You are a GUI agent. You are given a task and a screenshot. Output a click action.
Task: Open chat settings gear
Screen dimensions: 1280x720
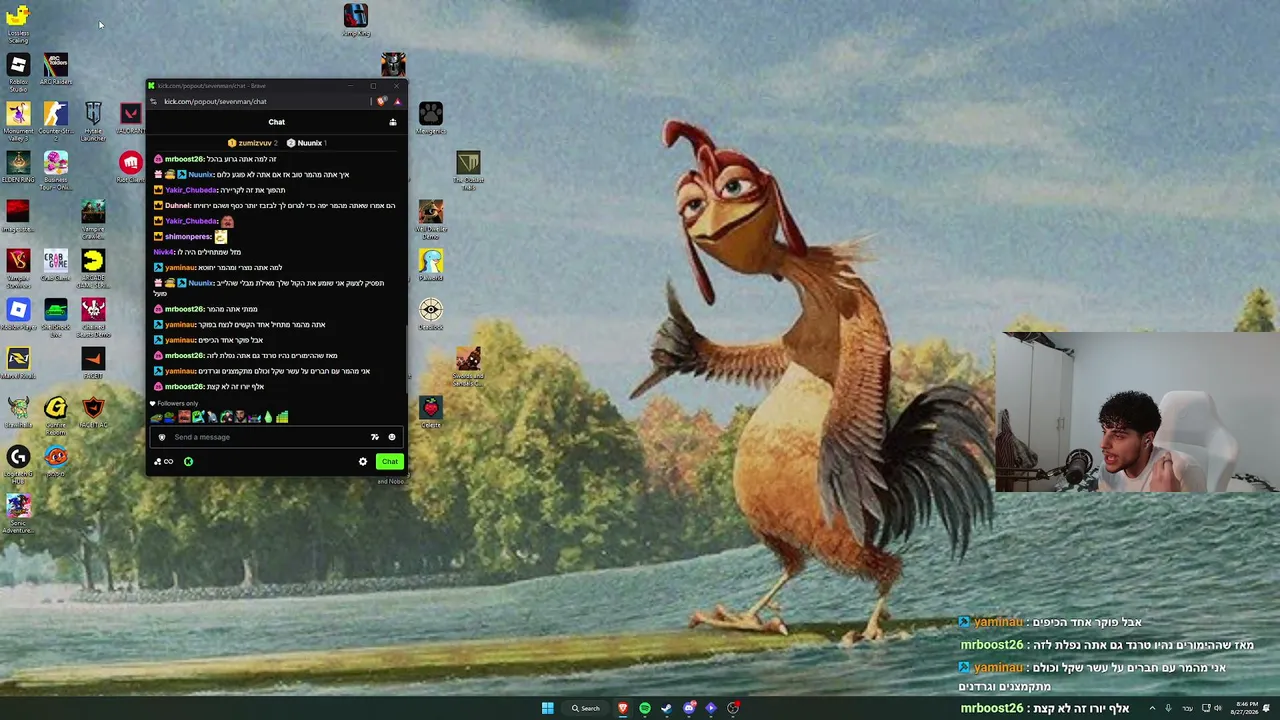pos(363,462)
